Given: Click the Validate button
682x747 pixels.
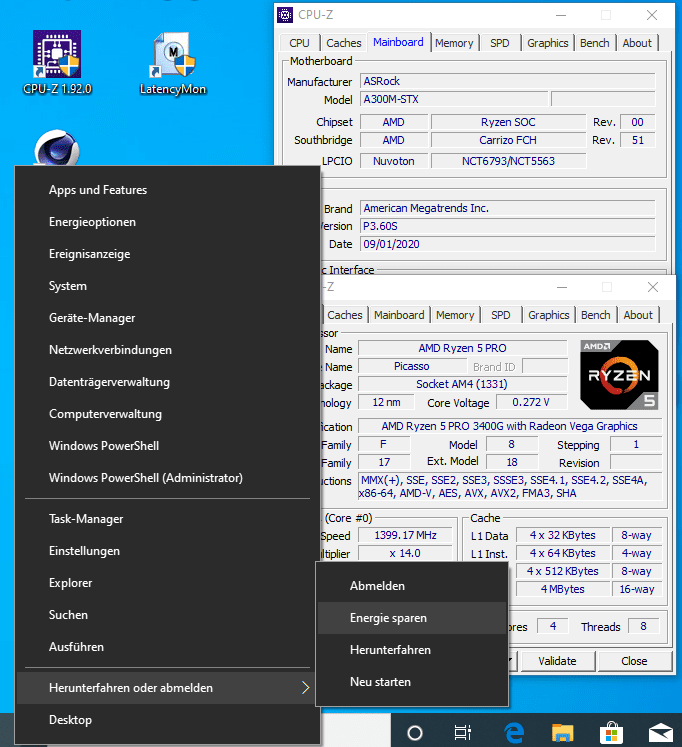Looking at the screenshot, I should (558, 661).
